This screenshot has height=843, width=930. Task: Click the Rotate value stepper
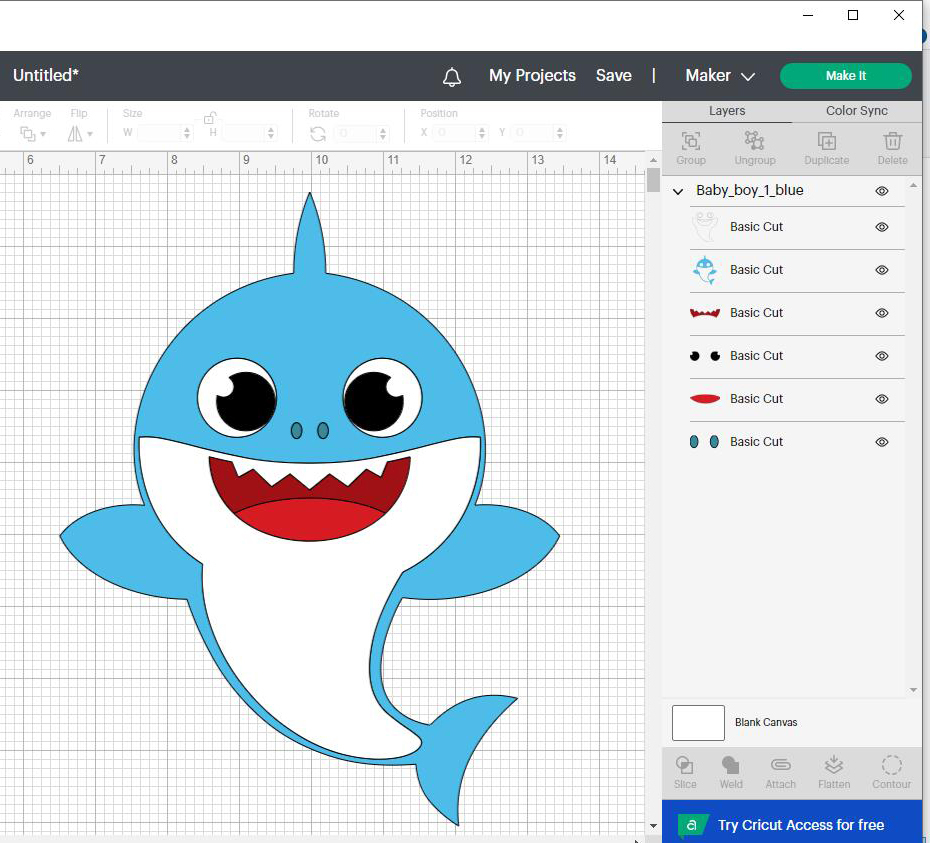click(383, 133)
